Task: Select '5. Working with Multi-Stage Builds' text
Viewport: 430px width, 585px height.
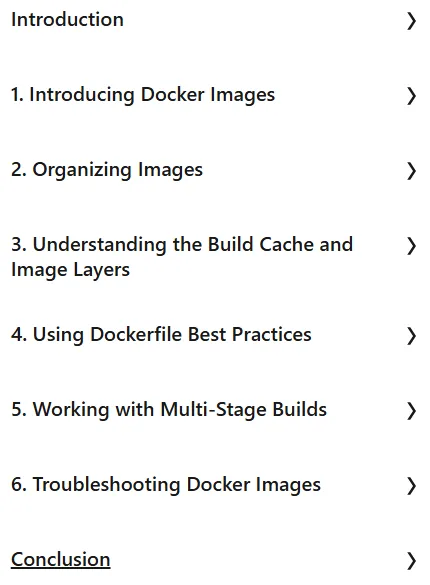Action: (x=169, y=410)
